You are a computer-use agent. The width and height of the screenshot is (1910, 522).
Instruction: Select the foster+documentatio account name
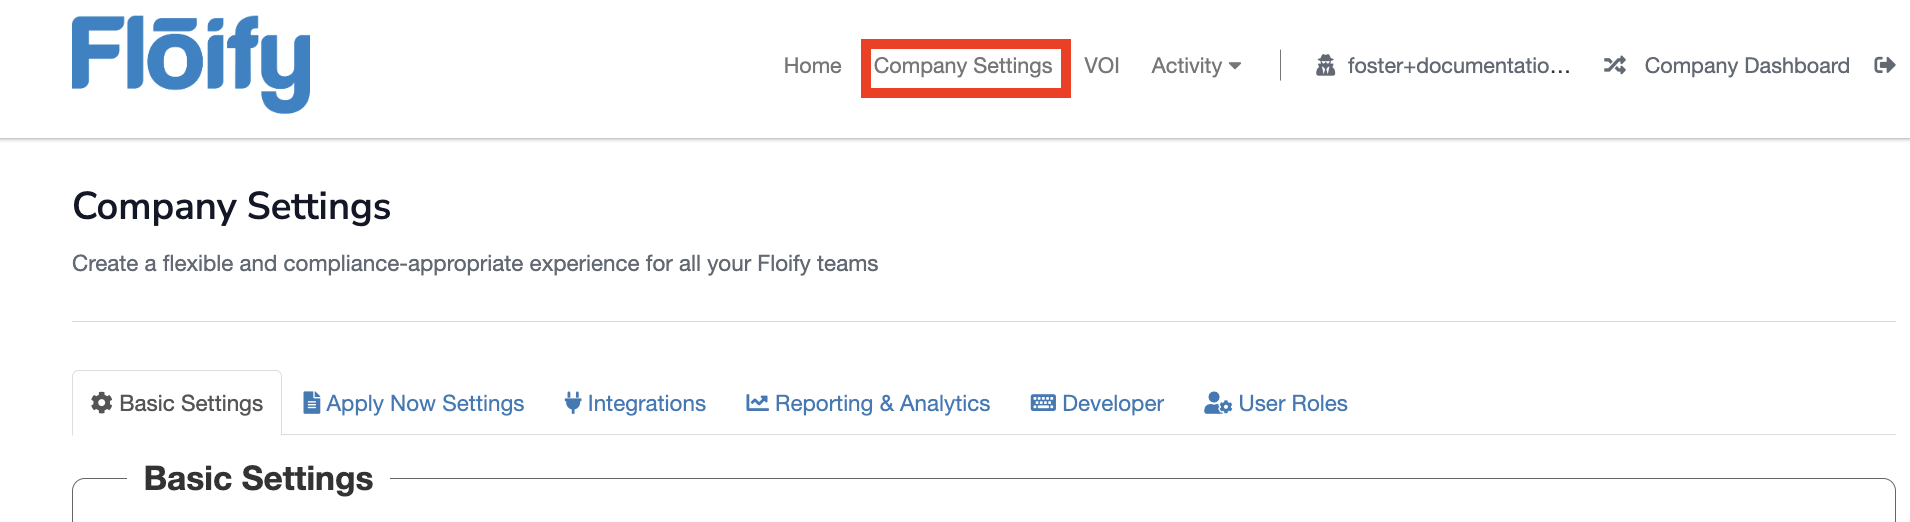[1459, 66]
